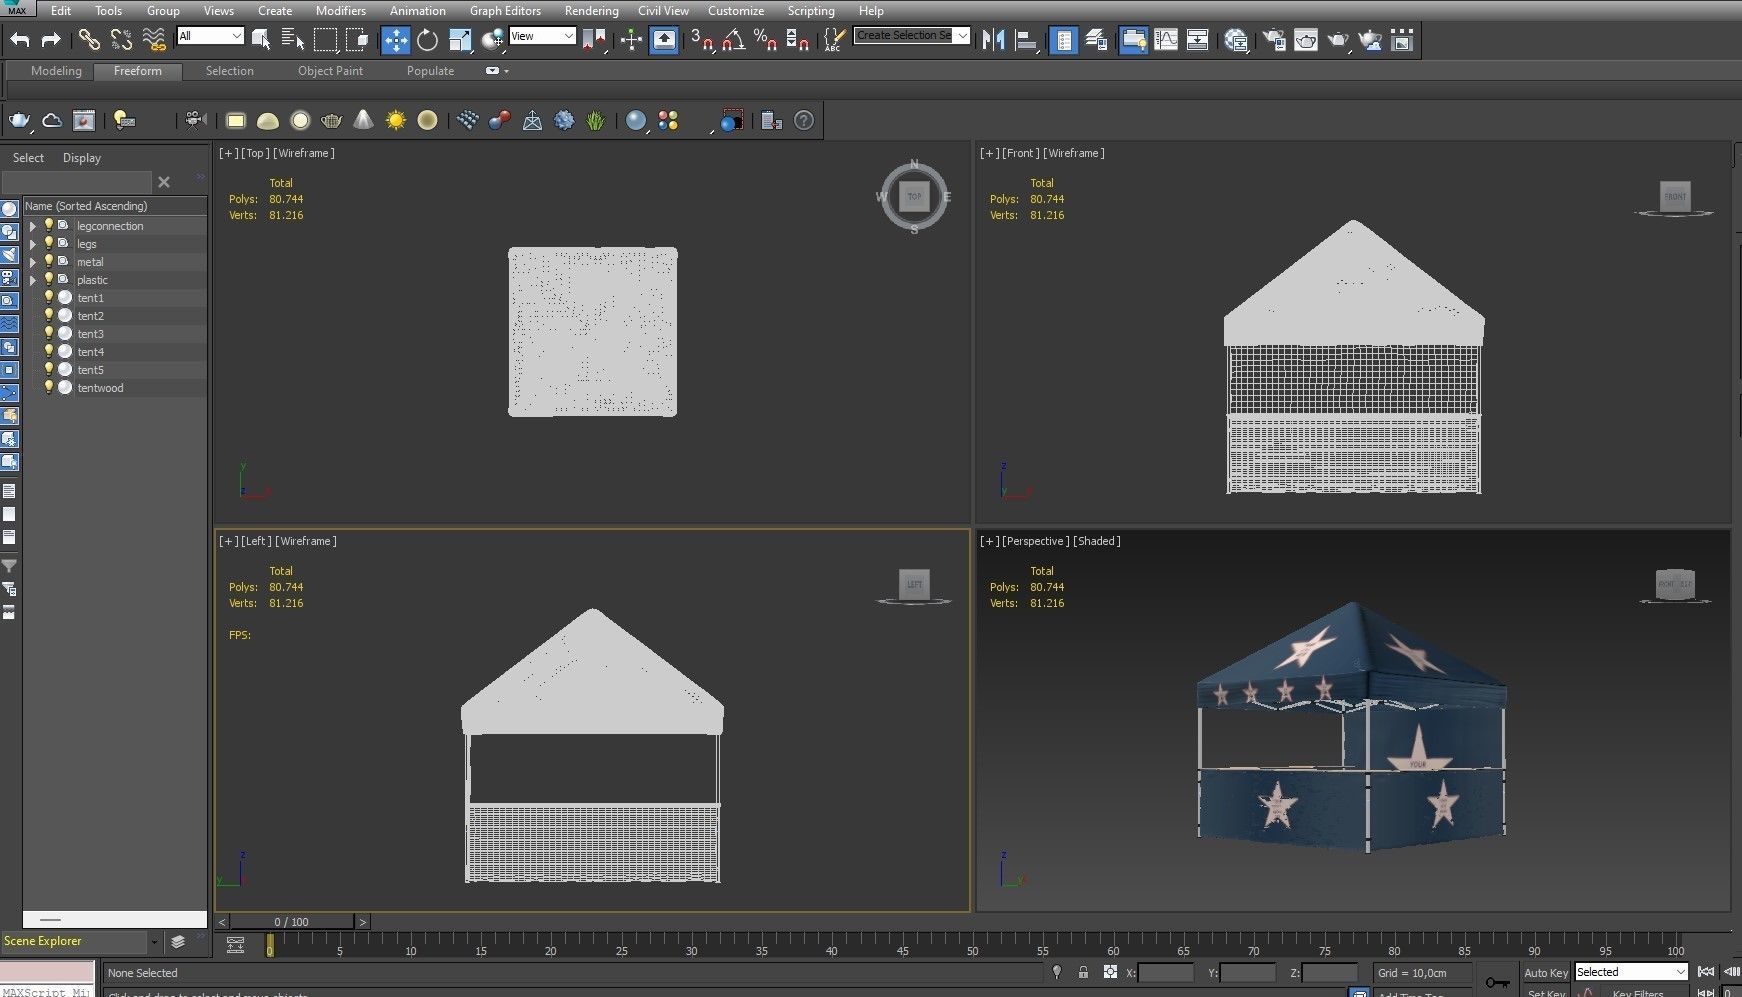
Task: Activate the Unlink Selection tool
Action: (x=122, y=40)
